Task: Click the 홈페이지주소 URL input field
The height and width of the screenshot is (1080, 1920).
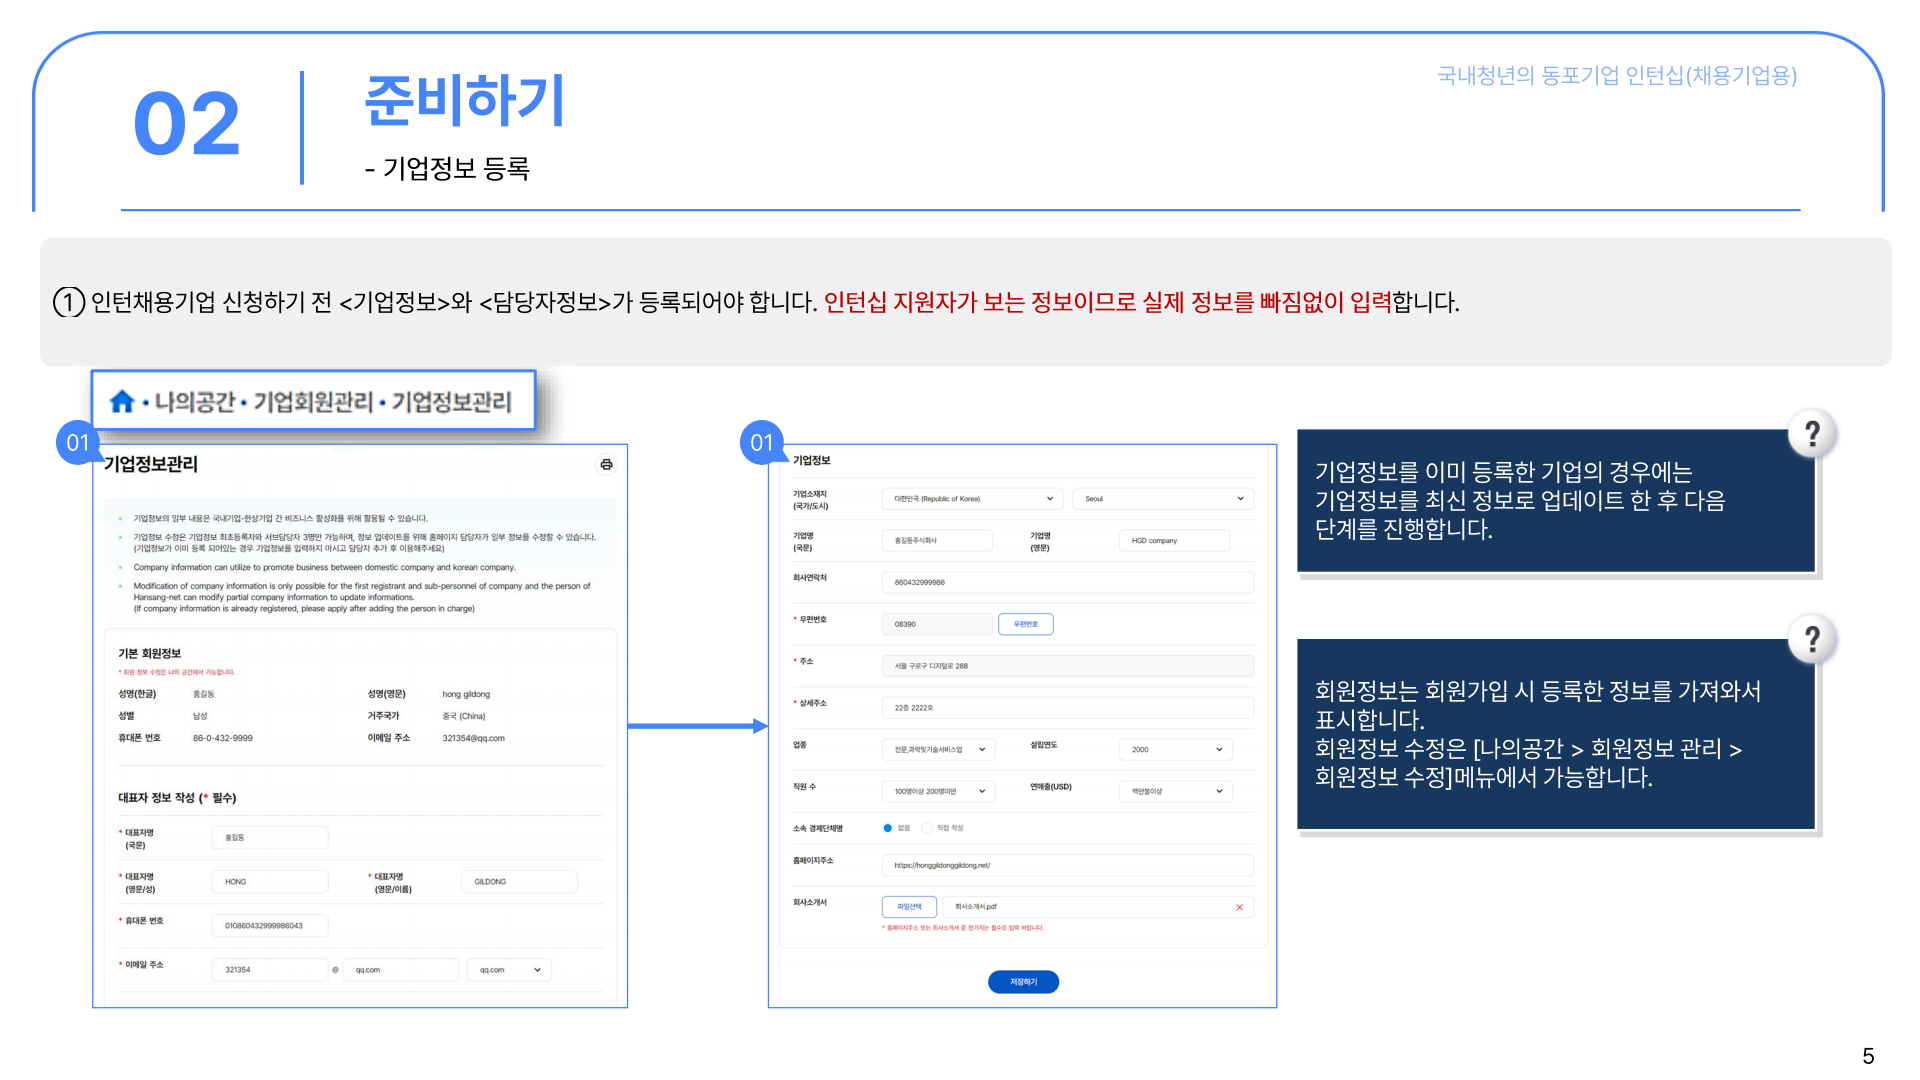Action: (1067, 865)
